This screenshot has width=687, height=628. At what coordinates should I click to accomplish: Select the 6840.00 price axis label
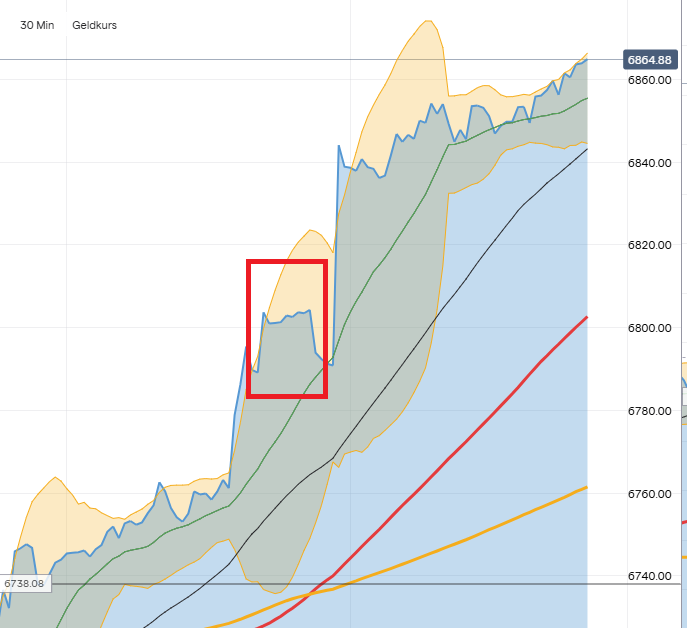point(649,163)
